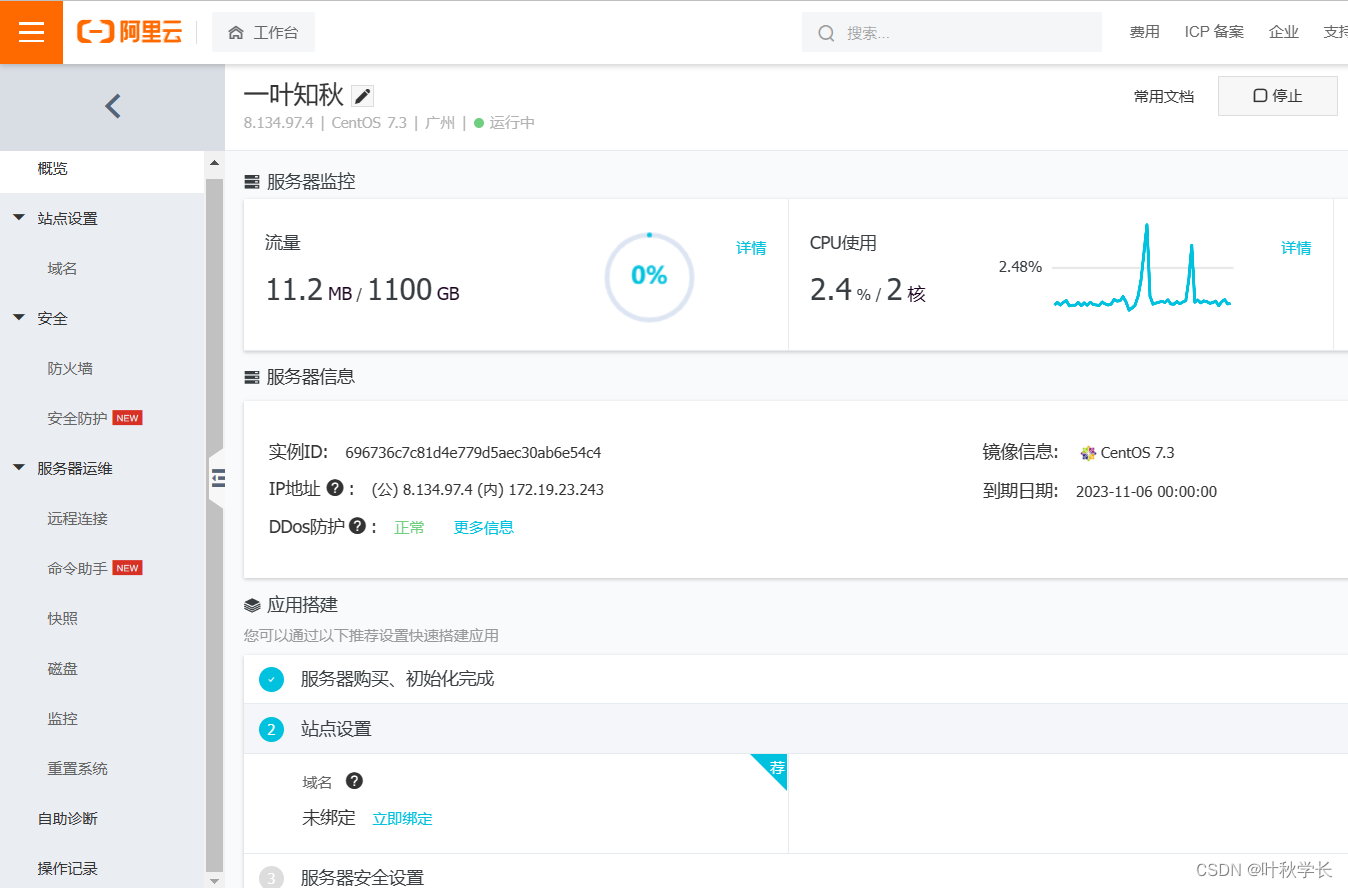This screenshot has height=888, width=1348.
Task: Collapse the 安全 sidebar group
Action: click(19, 318)
